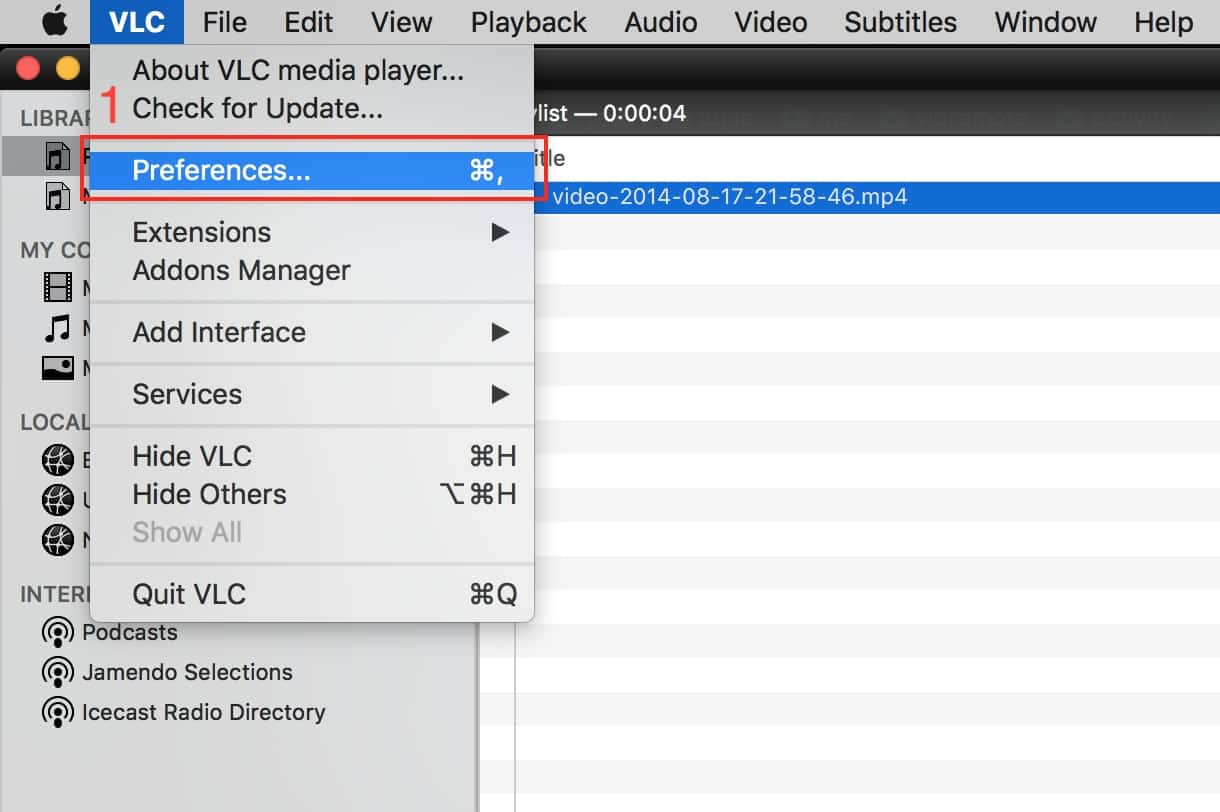Open the Window menu
The image size is (1220, 812).
point(1044,21)
